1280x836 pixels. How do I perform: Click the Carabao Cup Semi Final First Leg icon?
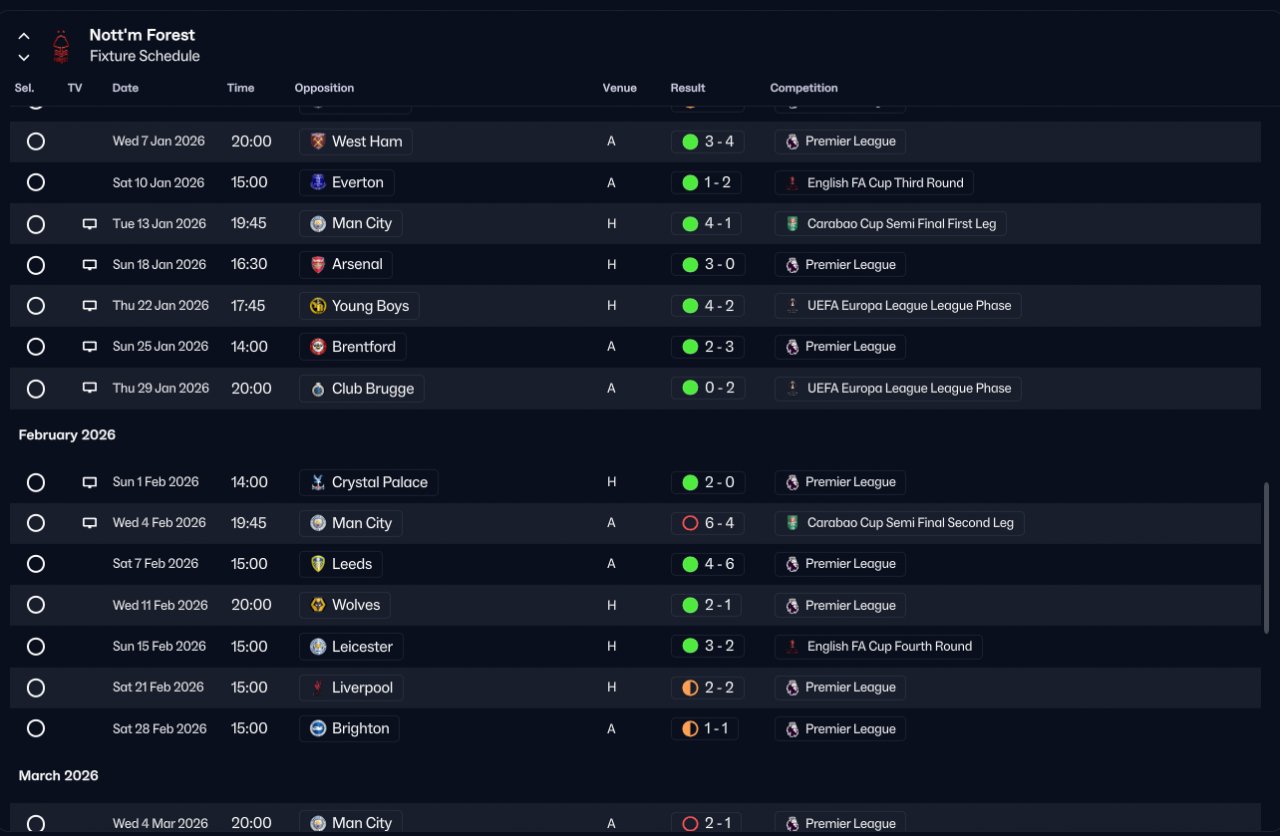pos(792,224)
